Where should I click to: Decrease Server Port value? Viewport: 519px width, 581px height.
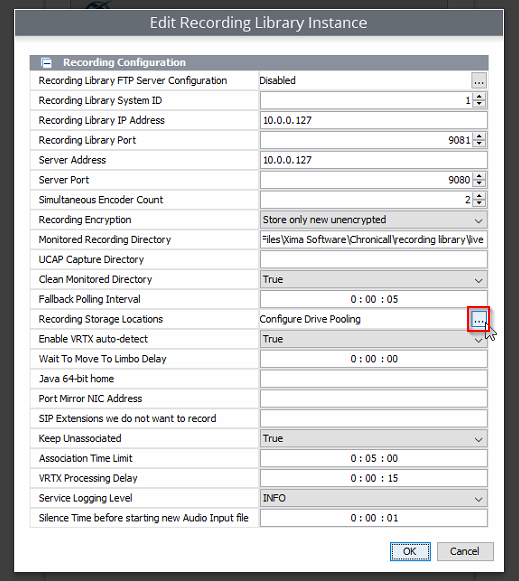(479, 183)
